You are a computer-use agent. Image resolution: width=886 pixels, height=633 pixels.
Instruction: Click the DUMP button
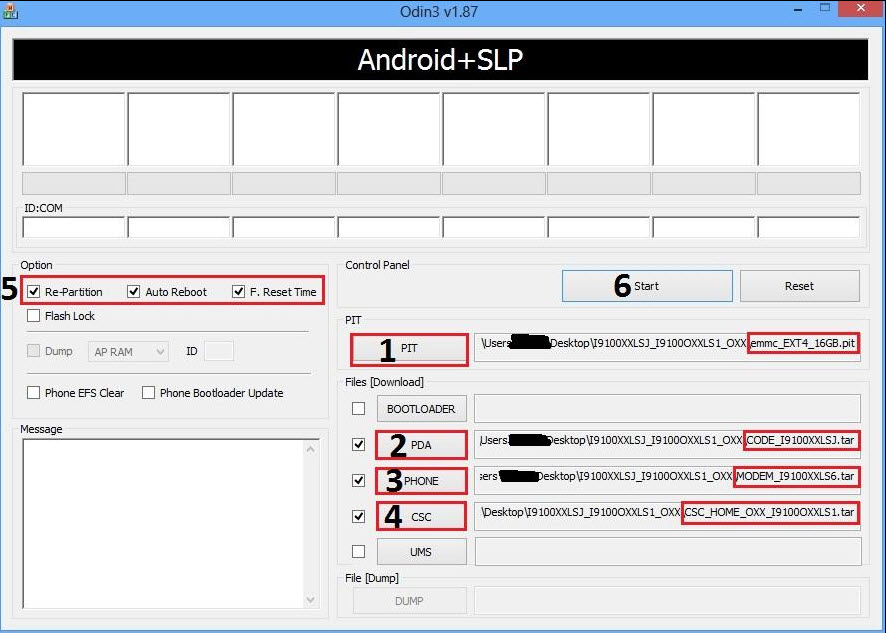pos(410,601)
